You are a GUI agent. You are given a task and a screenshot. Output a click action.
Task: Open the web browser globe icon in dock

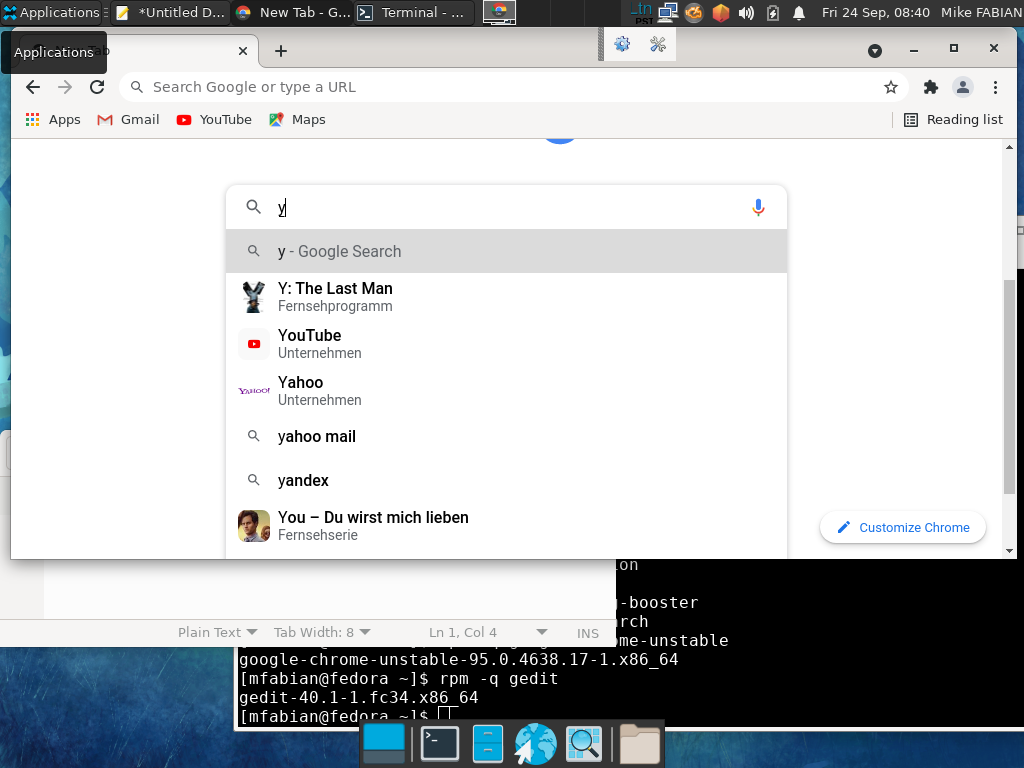[x=535, y=743]
